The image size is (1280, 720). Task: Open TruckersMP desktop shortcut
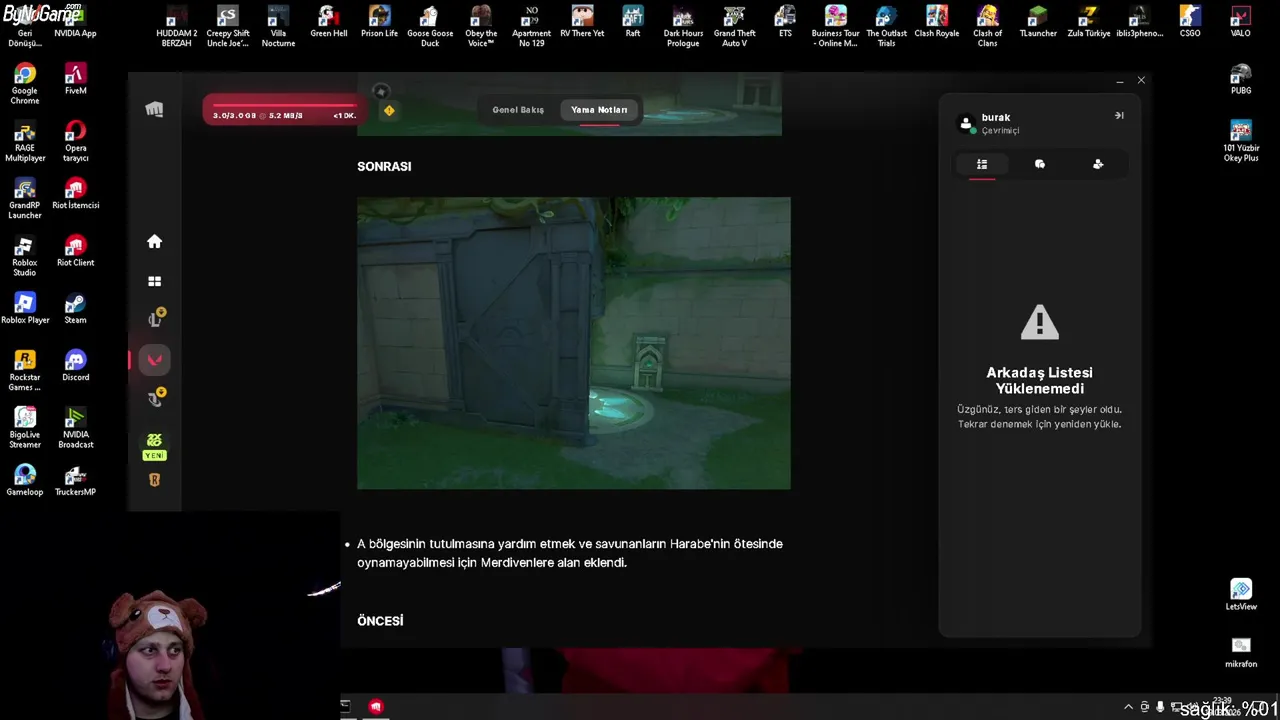[75, 481]
